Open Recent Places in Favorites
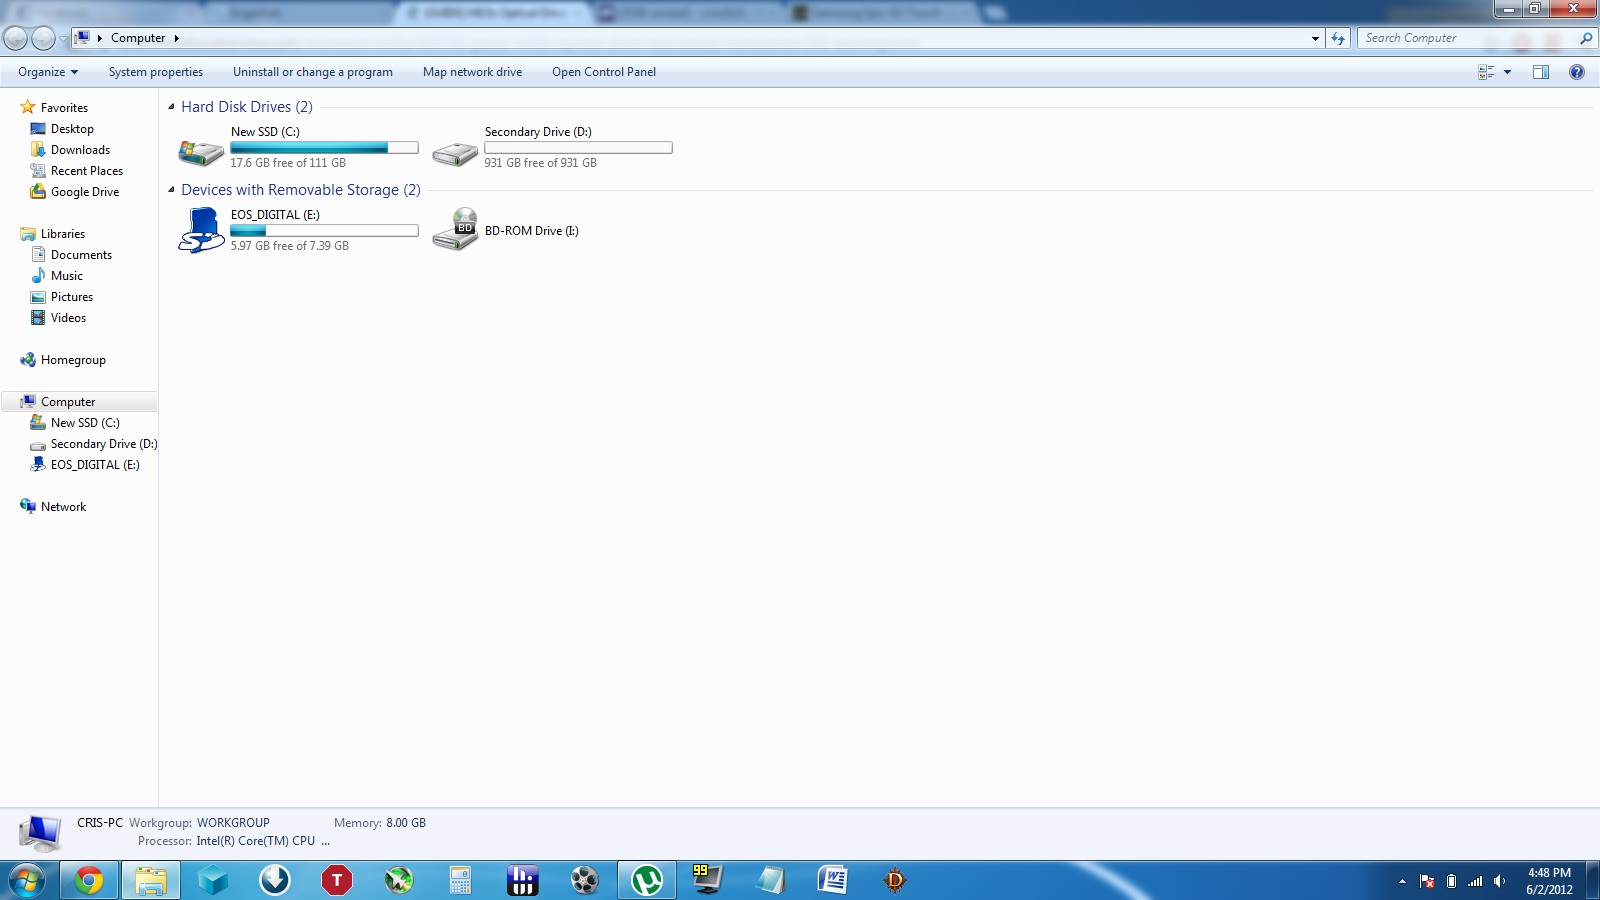This screenshot has height=900, width=1600. coord(87,171)
